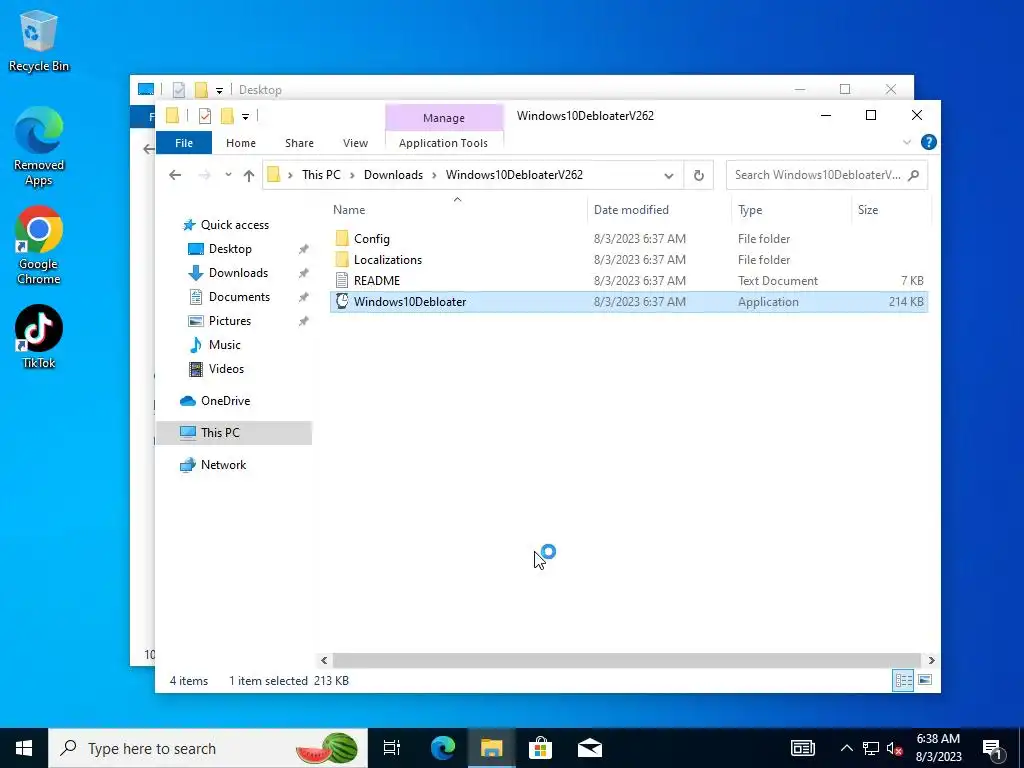Image resolution: width=1024 pixels, height=768 pixels.
Task: Expand the ribbon with the chevron
Action: point(906,142)
